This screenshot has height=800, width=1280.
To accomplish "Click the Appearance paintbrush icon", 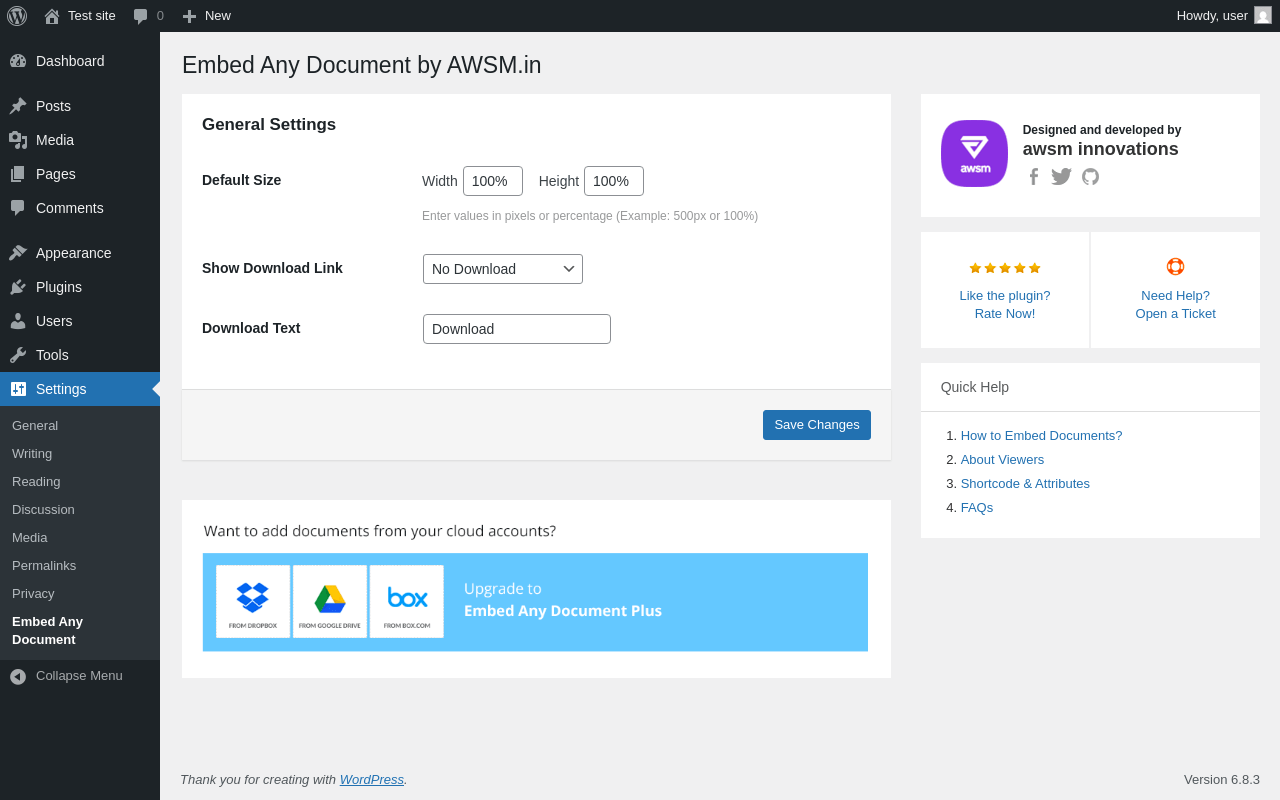I will coord(18,253).
